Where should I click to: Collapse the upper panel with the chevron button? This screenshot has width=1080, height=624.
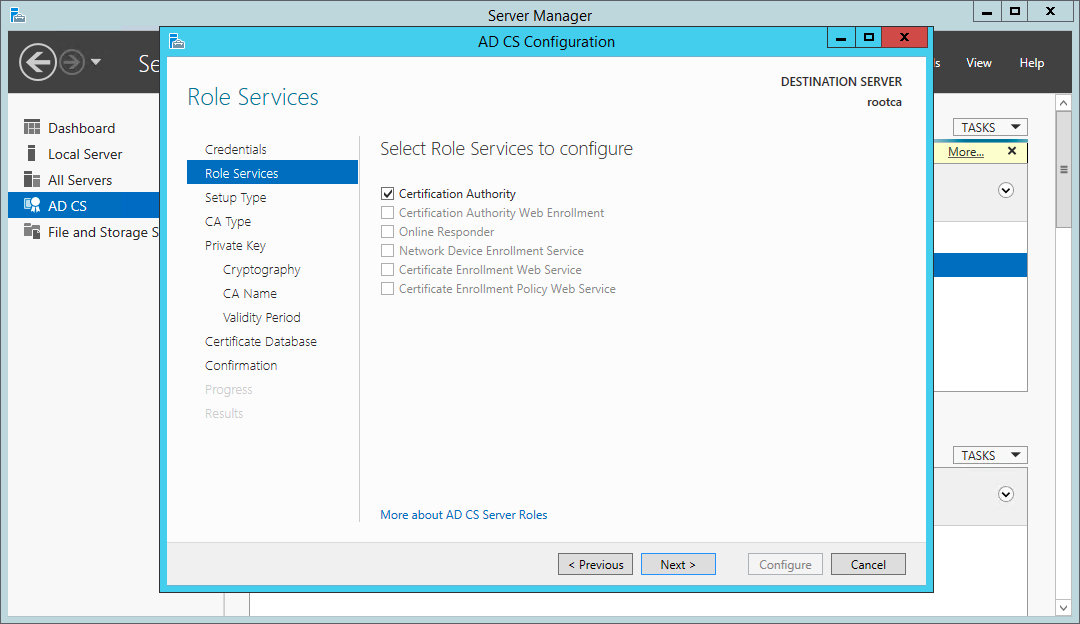(x=1006, y=190)
